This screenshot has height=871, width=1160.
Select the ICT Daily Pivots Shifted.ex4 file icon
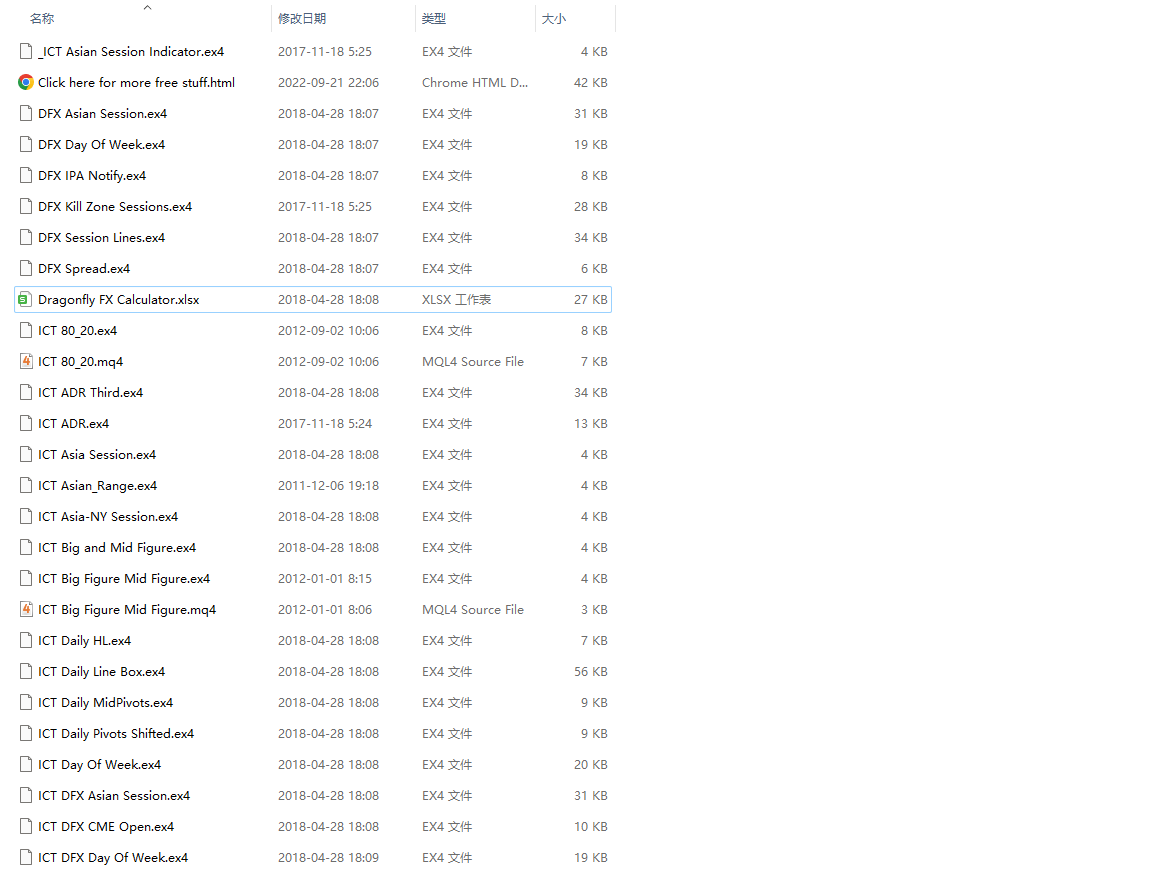(26, 734)
